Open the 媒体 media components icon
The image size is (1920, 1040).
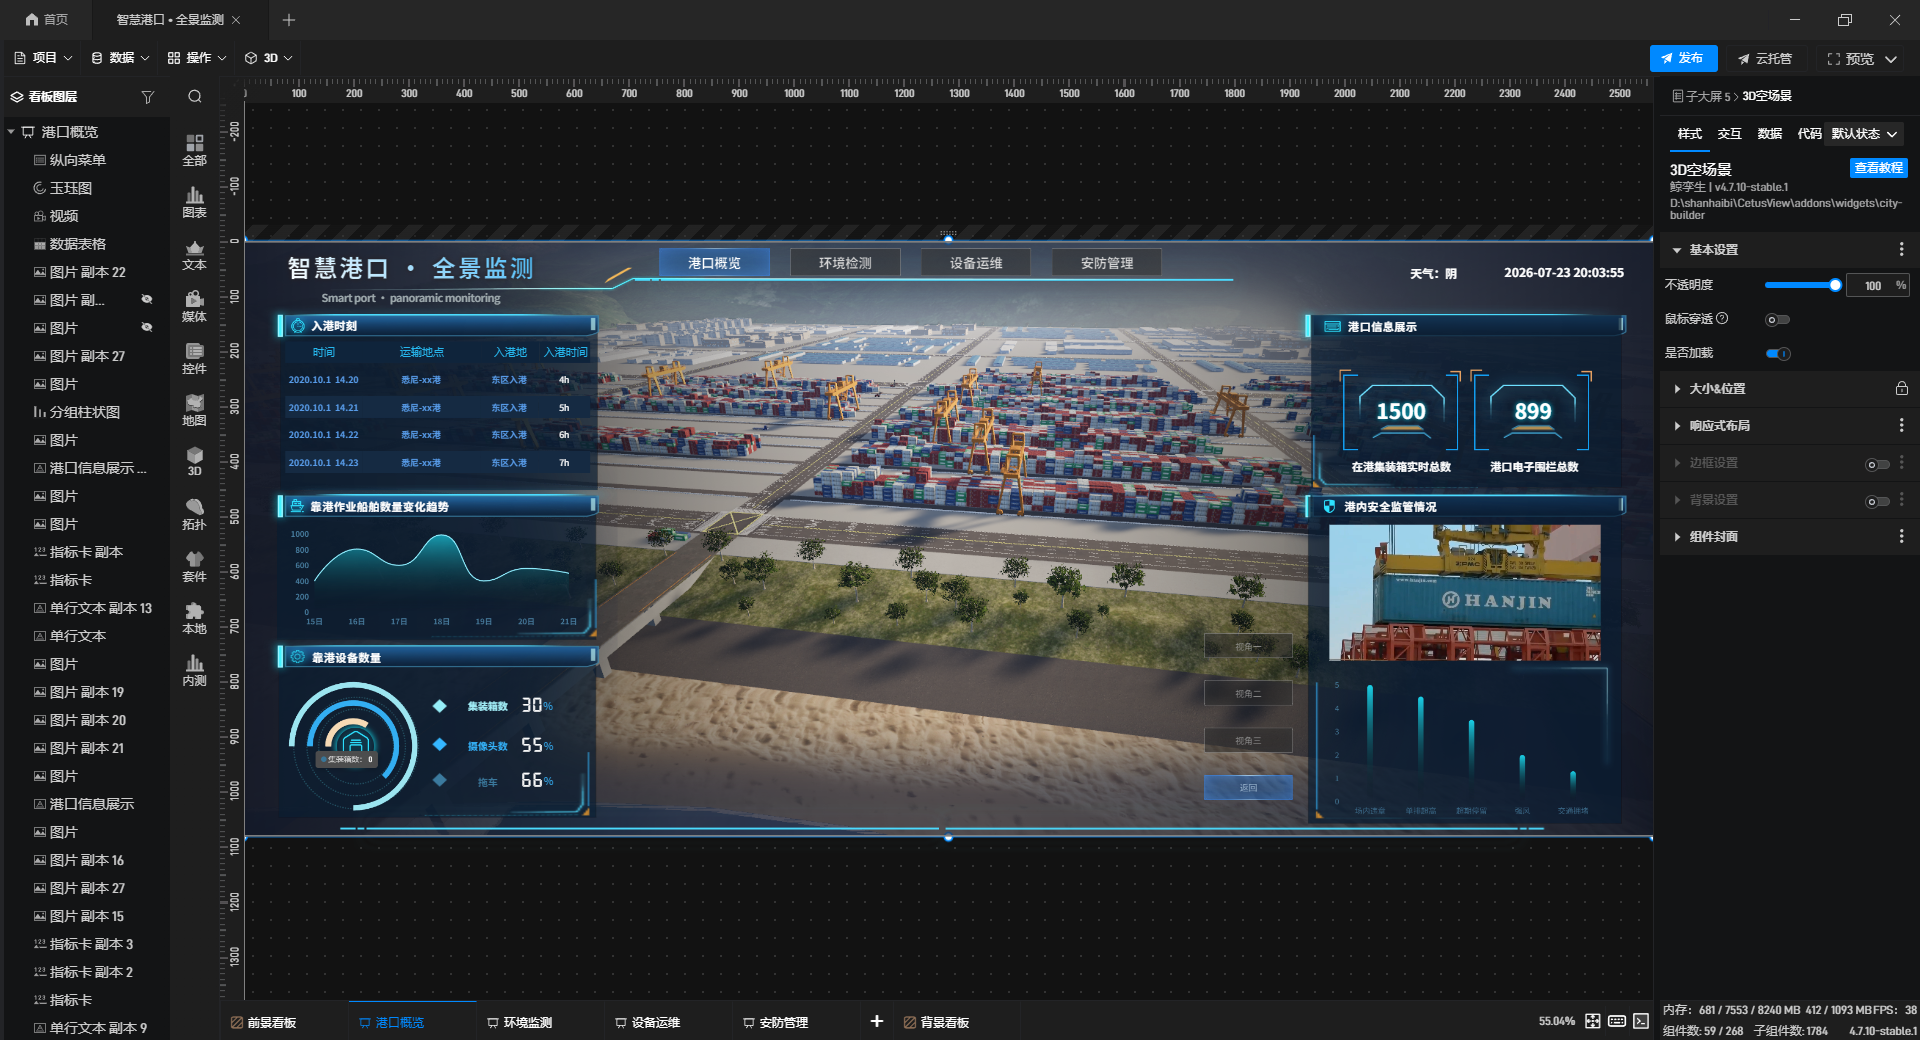(x=194, y=306)
